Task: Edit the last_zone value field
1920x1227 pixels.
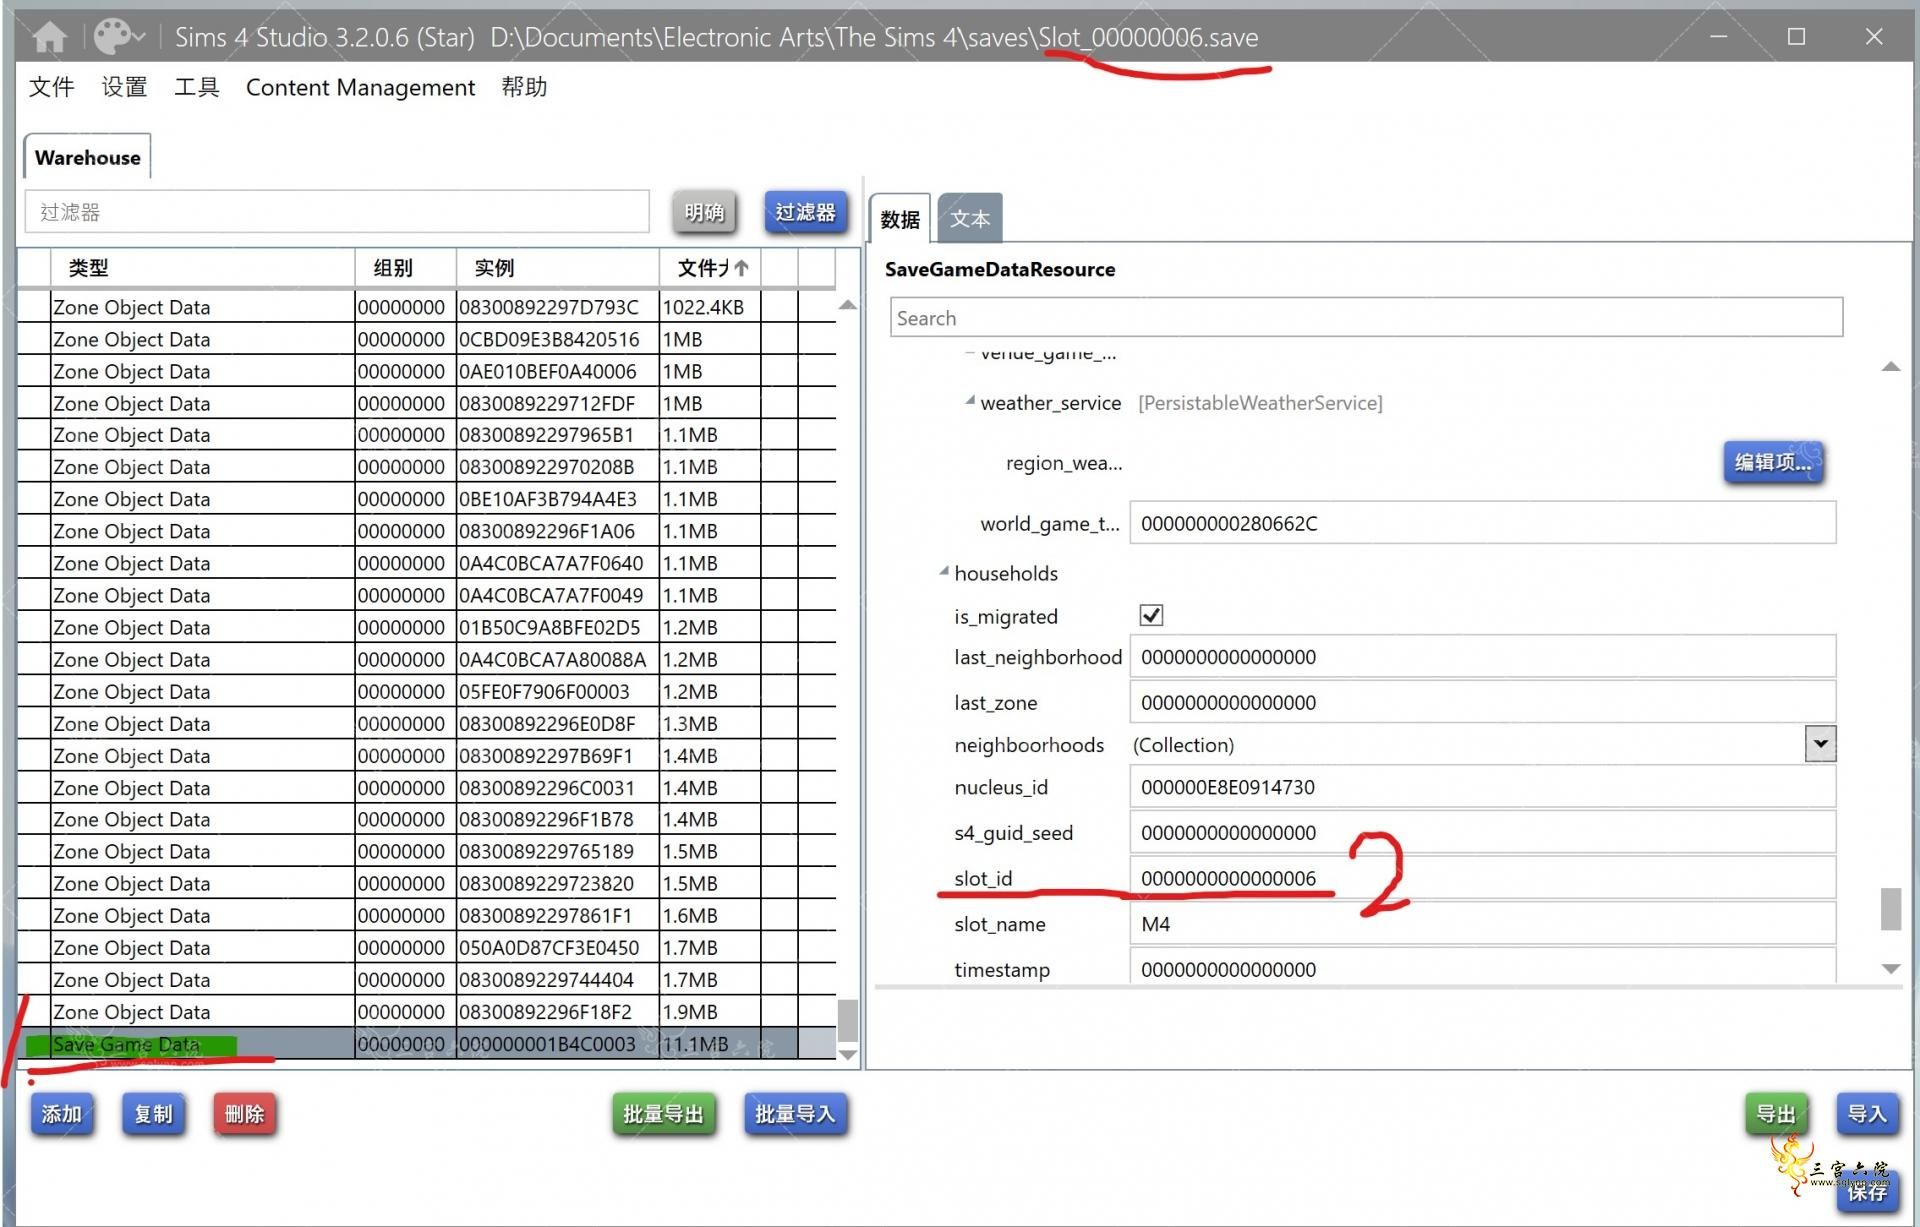Action: (x=1482, y=702)
